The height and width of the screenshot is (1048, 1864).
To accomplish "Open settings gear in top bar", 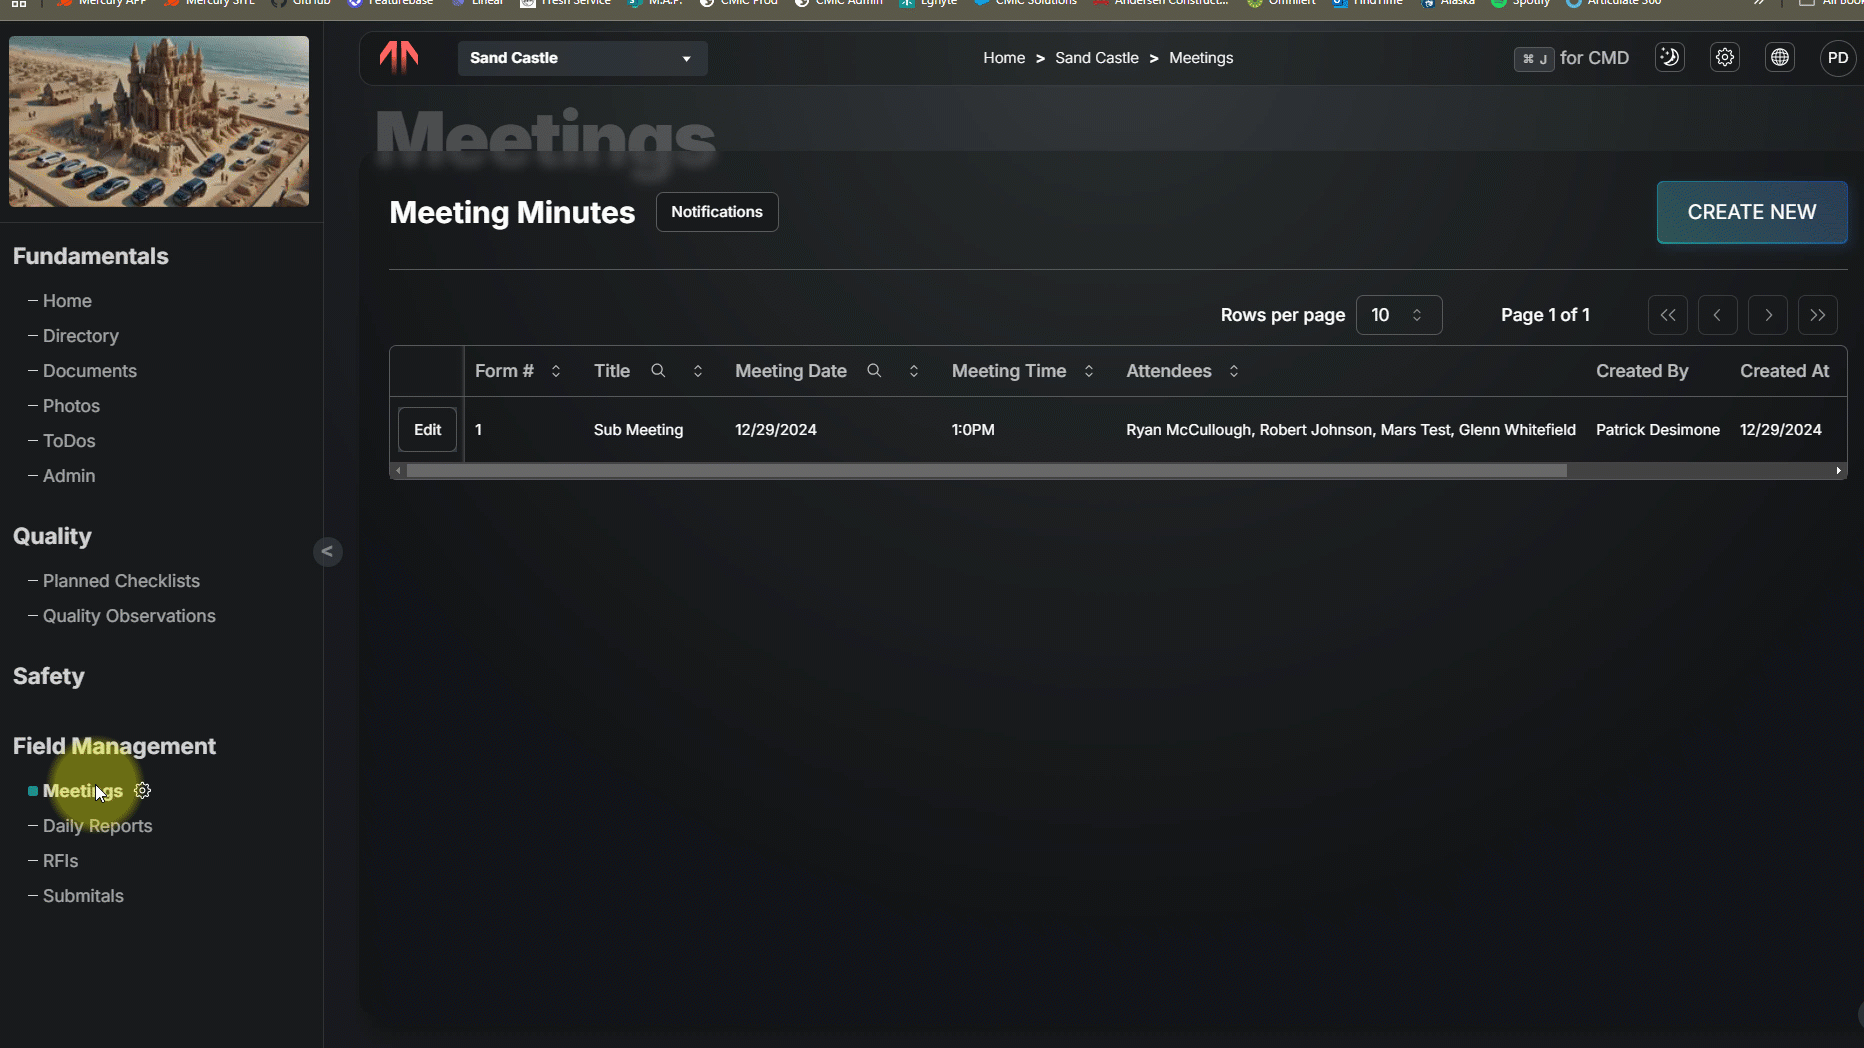I will pos(1724,58).
